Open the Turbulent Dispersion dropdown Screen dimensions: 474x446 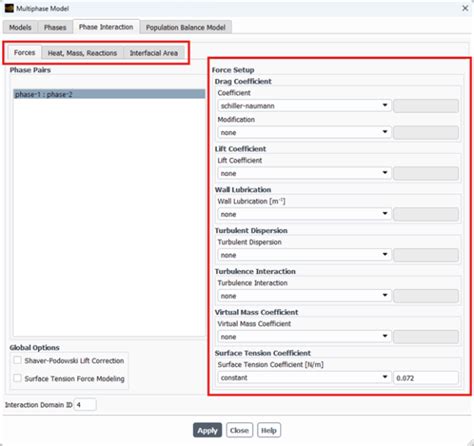click(x=304, y=255)
